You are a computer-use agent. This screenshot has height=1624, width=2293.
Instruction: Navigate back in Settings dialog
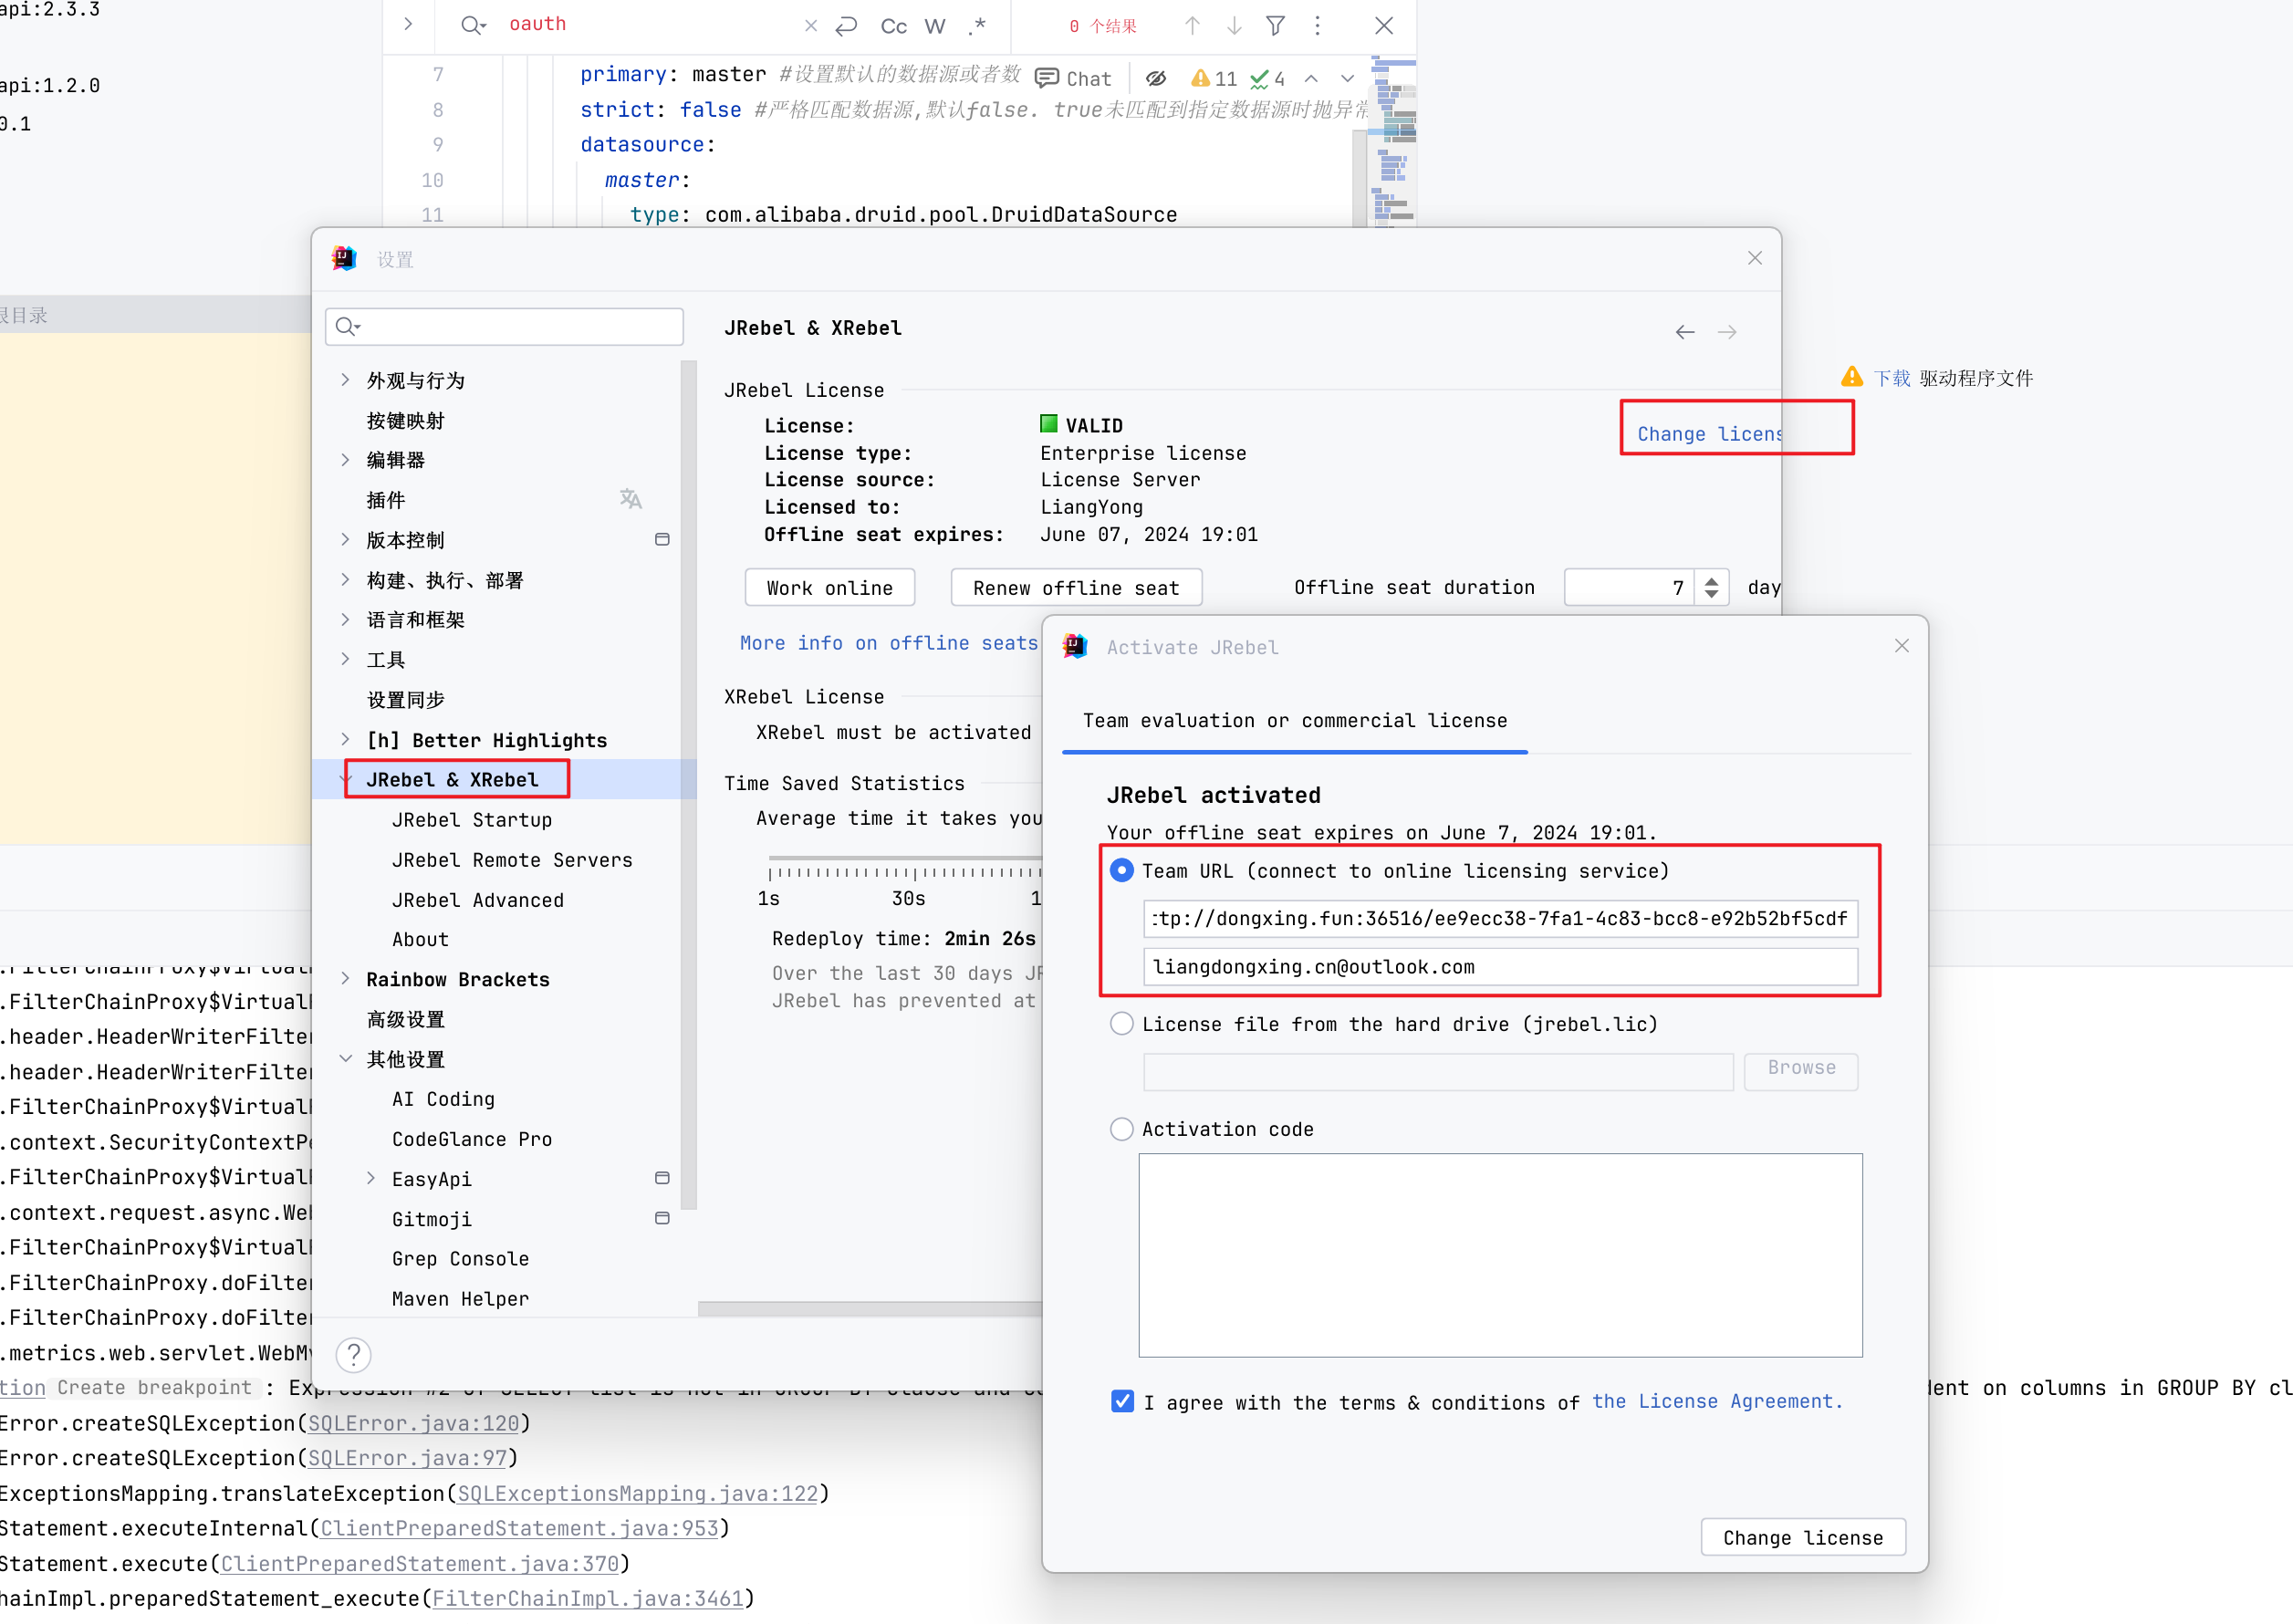pos(1684,332)
